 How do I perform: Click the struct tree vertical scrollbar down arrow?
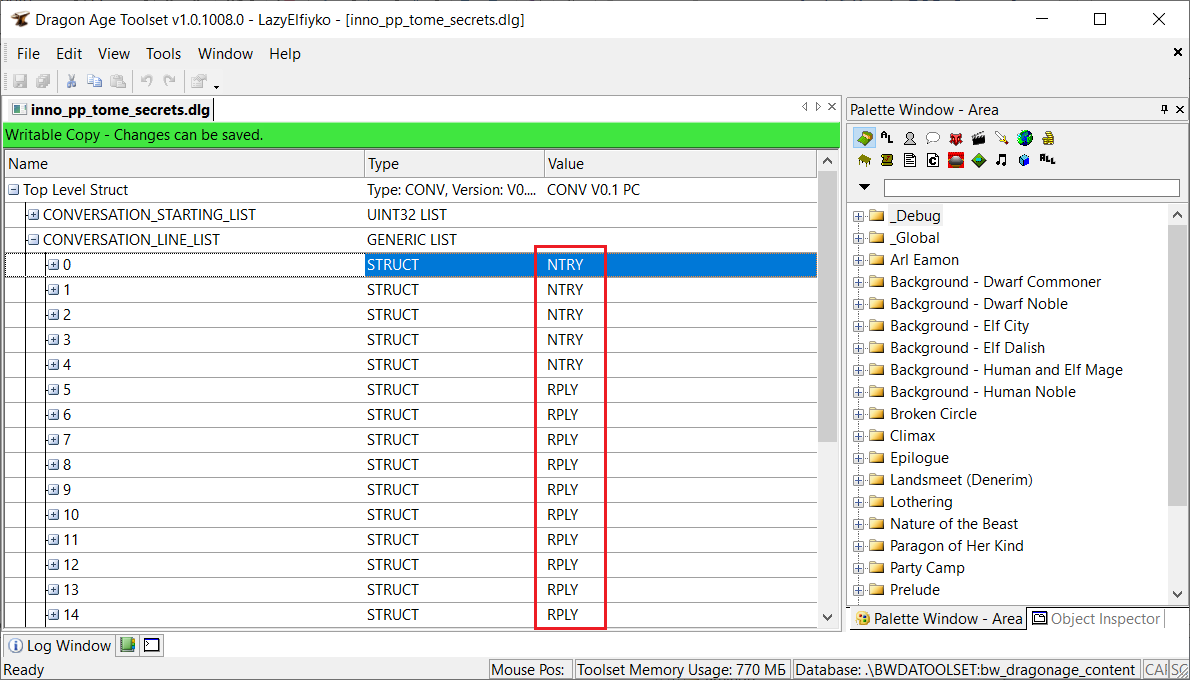pyautogui.click(x=827, y=617)
